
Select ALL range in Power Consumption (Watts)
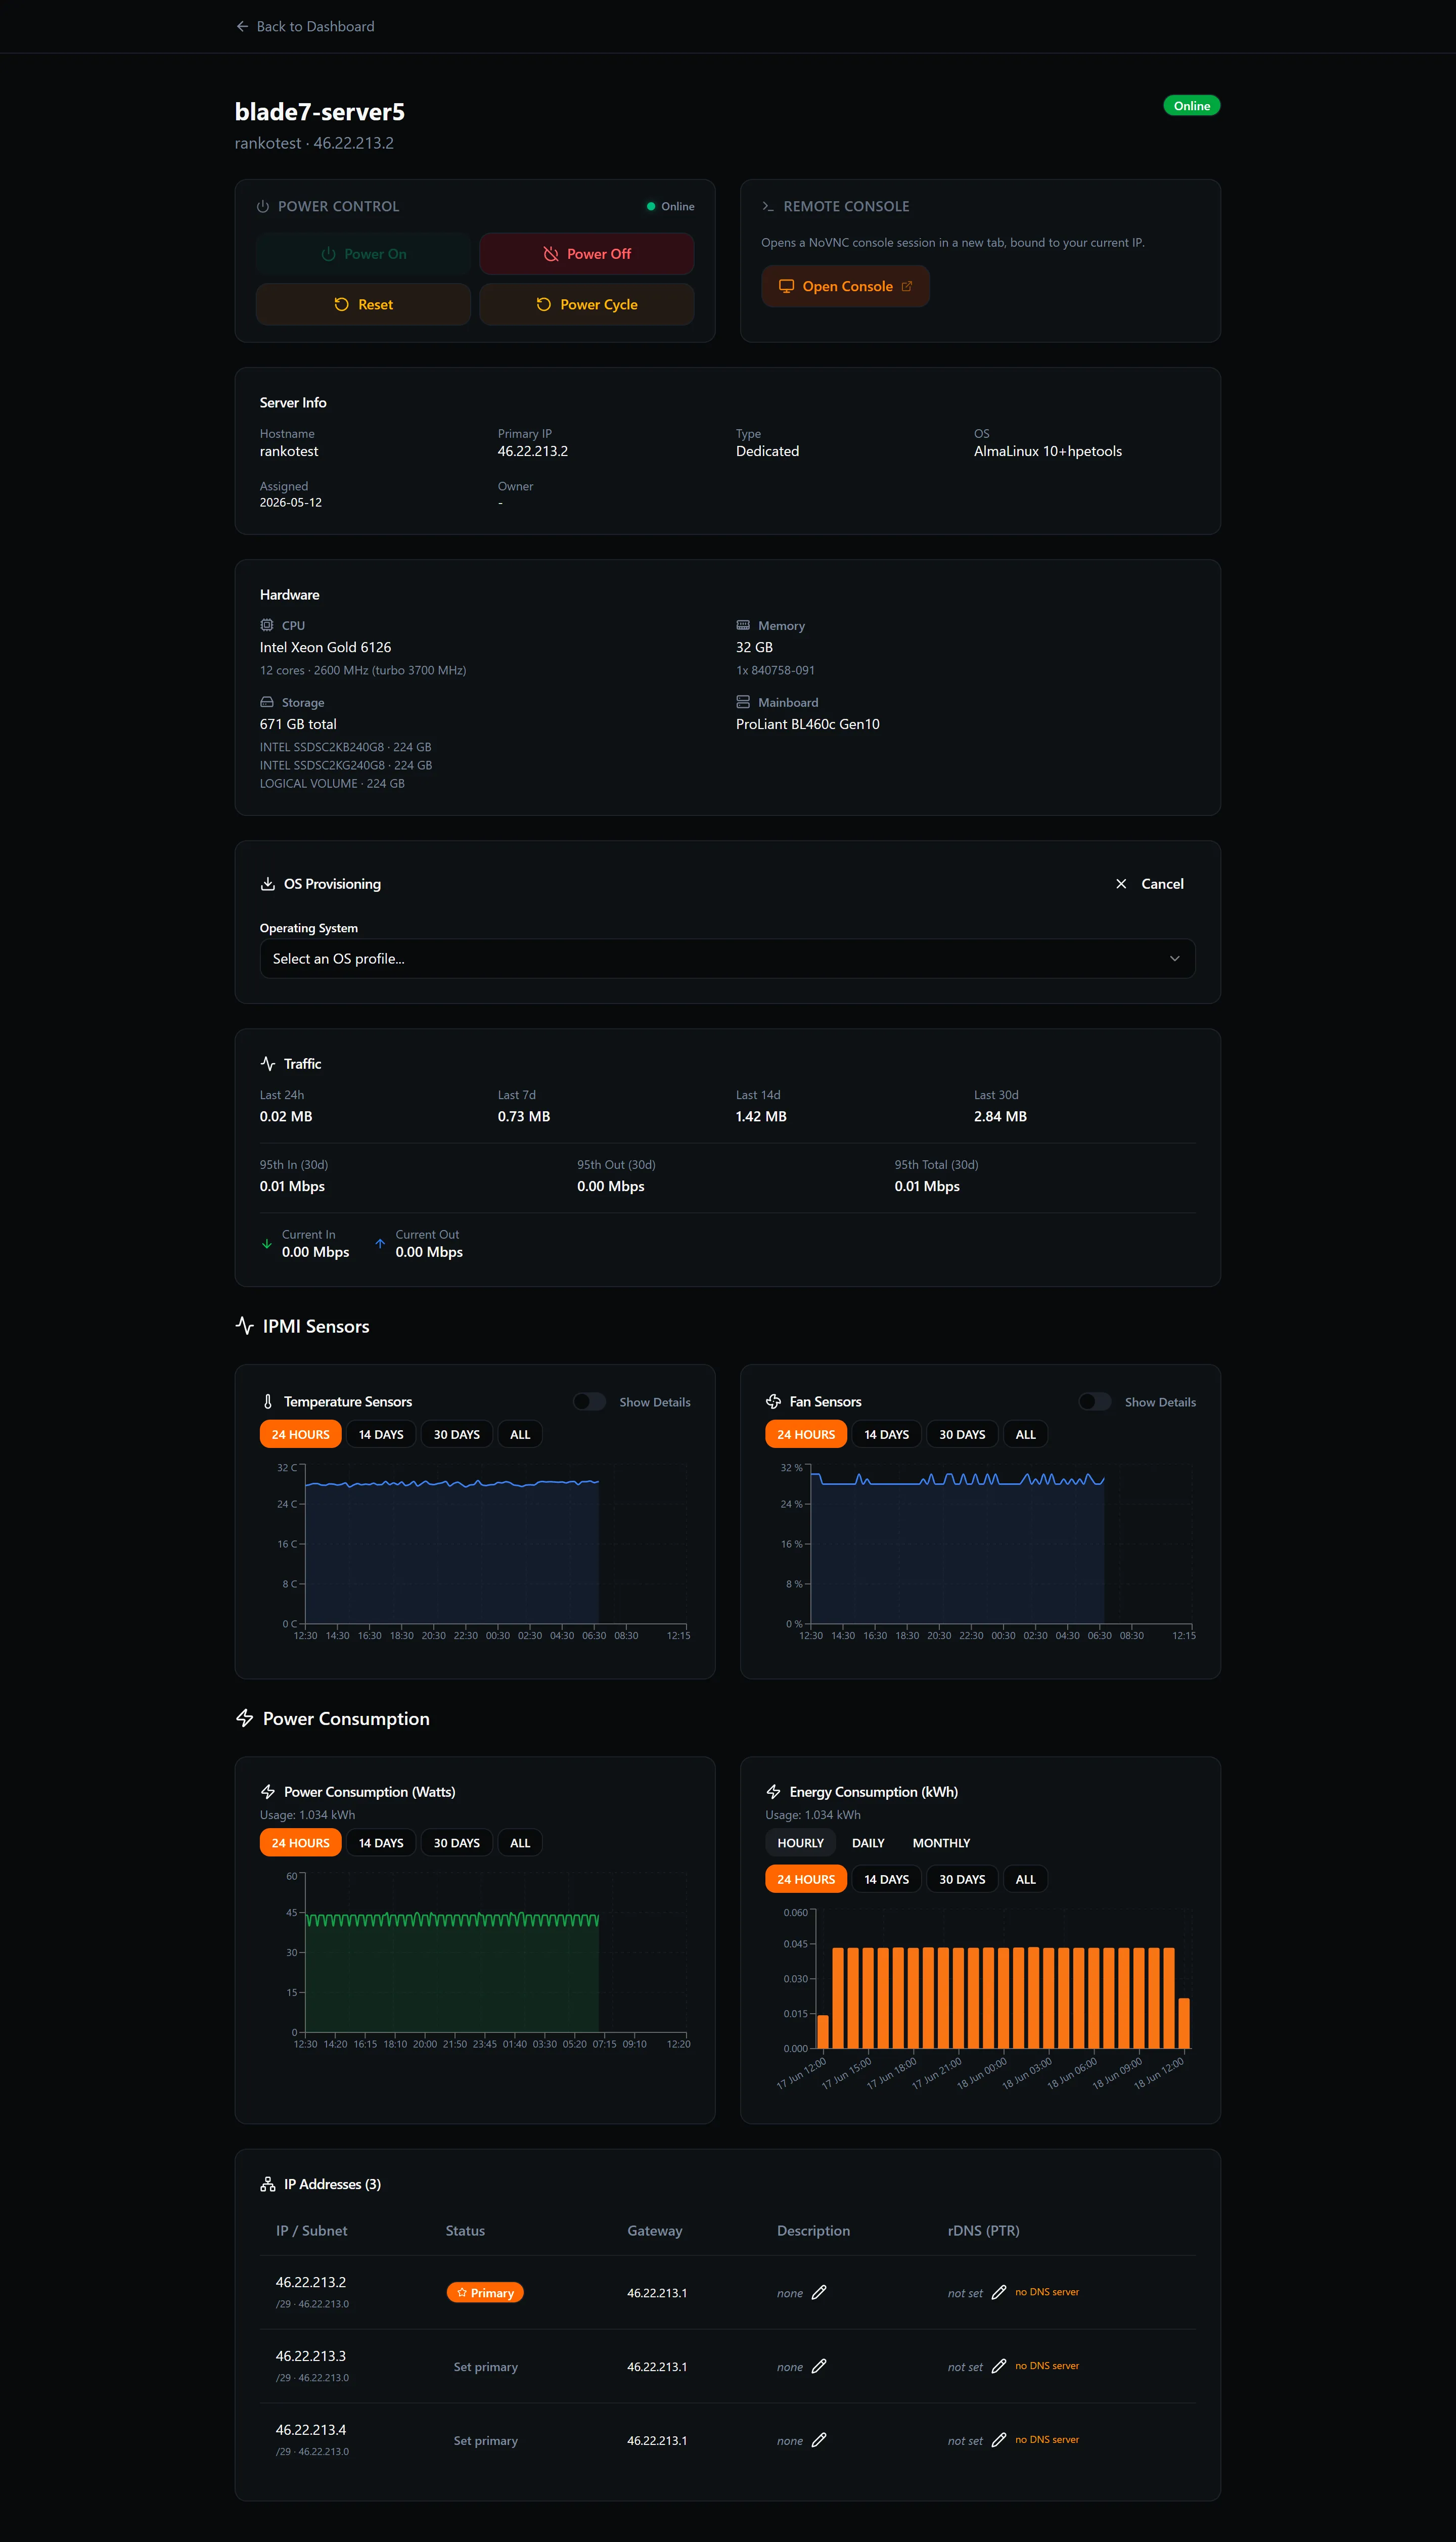[x=520, y=1843]
